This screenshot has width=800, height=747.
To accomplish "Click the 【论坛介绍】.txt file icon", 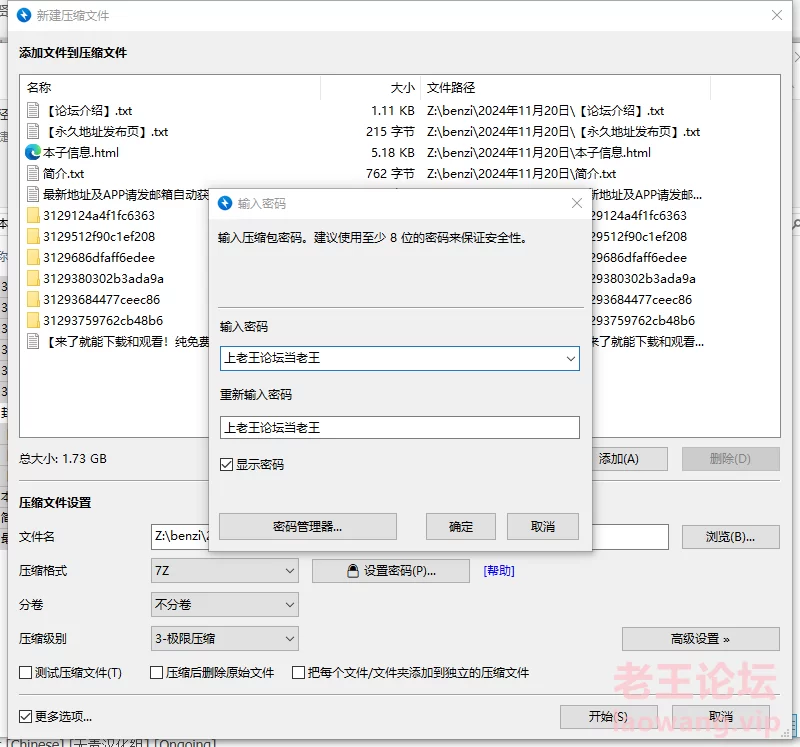I will tap(33, 111).
